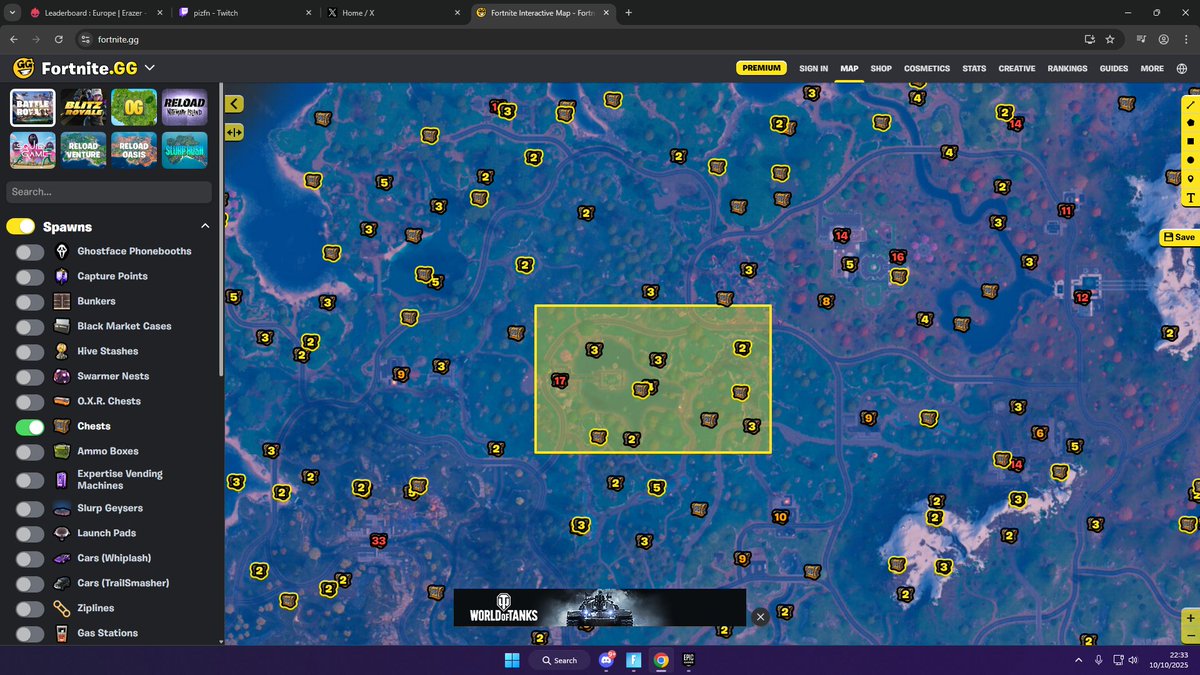Enable Ghostface Phonebooths toggle
Screen dimensions: 1200x675
[30, 252]
